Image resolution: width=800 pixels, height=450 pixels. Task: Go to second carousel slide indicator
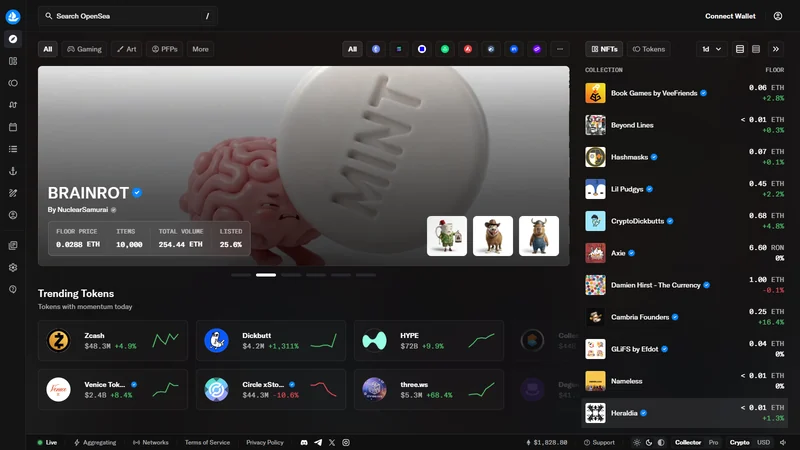coord(266,275)
